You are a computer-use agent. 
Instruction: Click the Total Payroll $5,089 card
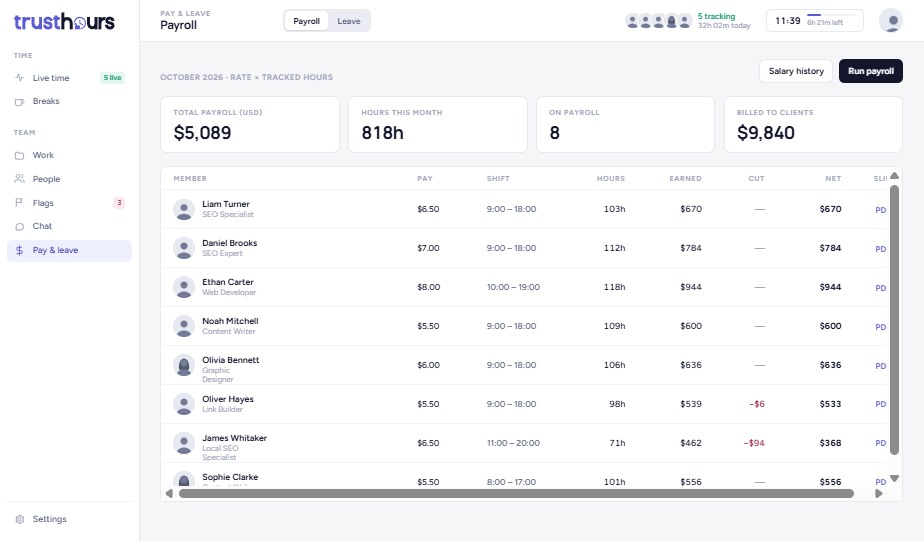coord(250,125)
